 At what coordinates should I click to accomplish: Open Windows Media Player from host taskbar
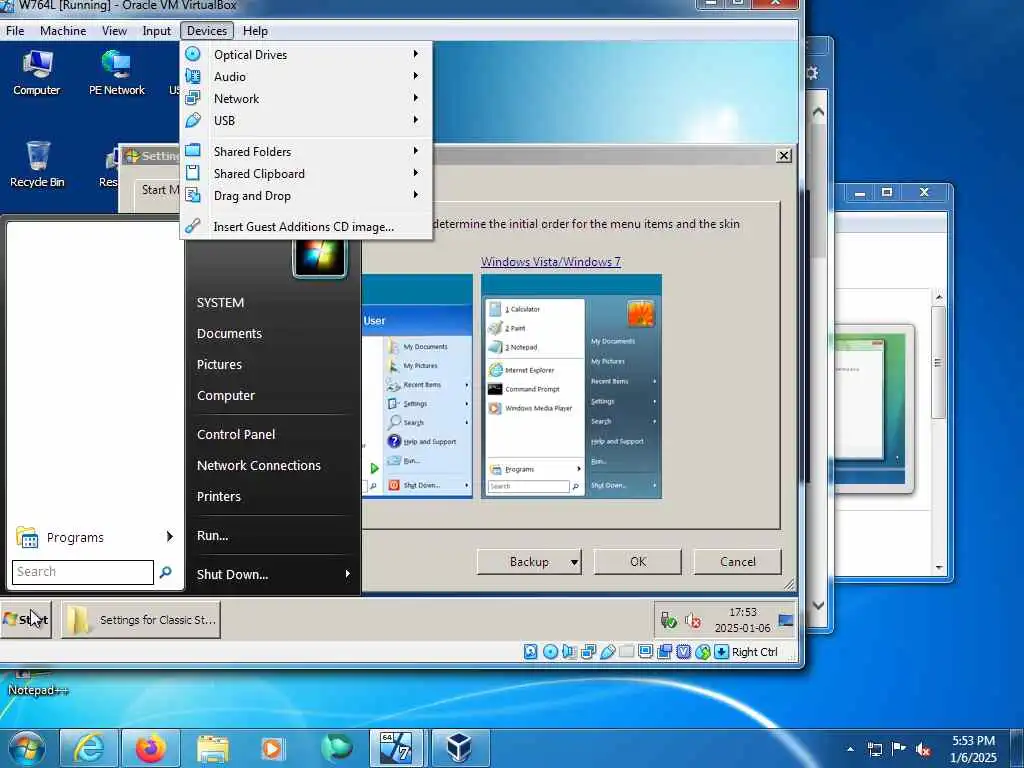[x=272, y=748]
